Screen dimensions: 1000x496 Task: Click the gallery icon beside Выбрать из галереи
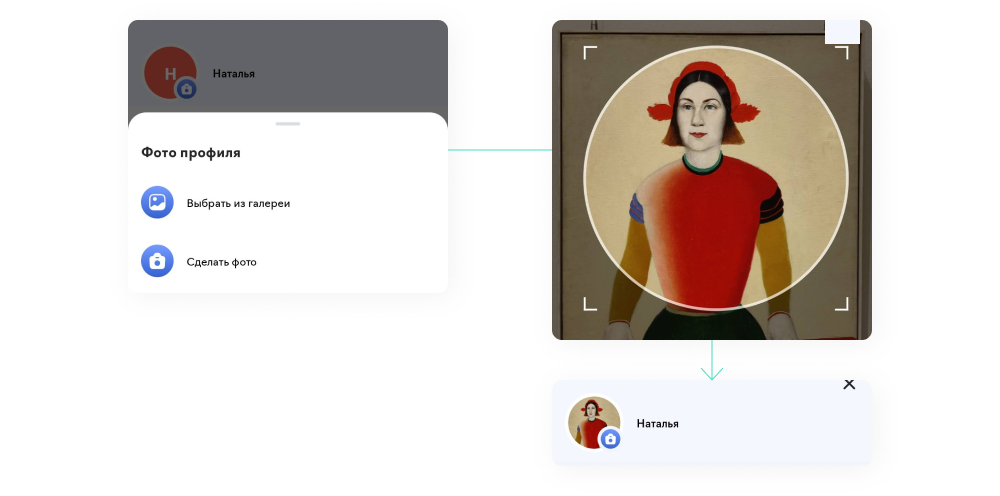coord(157,203)
